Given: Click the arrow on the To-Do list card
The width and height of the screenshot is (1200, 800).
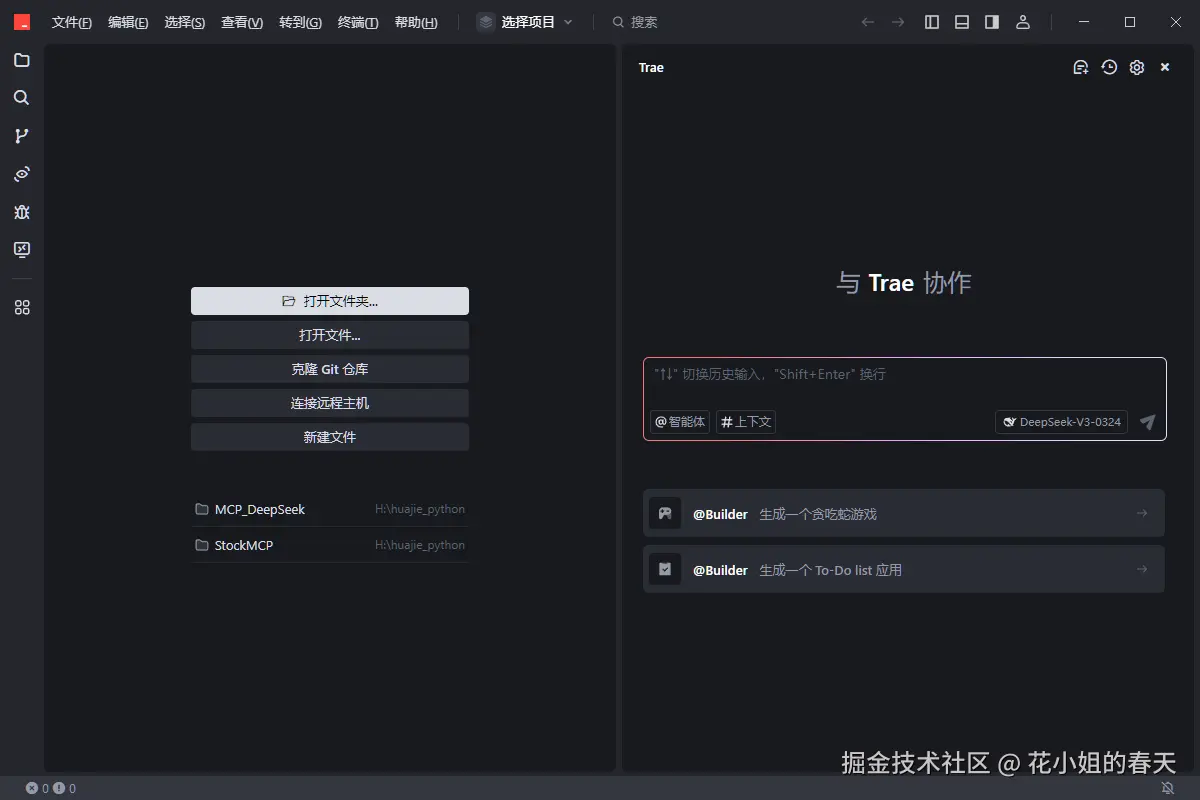Looking at the screenshot, I should coord(1142,569).
